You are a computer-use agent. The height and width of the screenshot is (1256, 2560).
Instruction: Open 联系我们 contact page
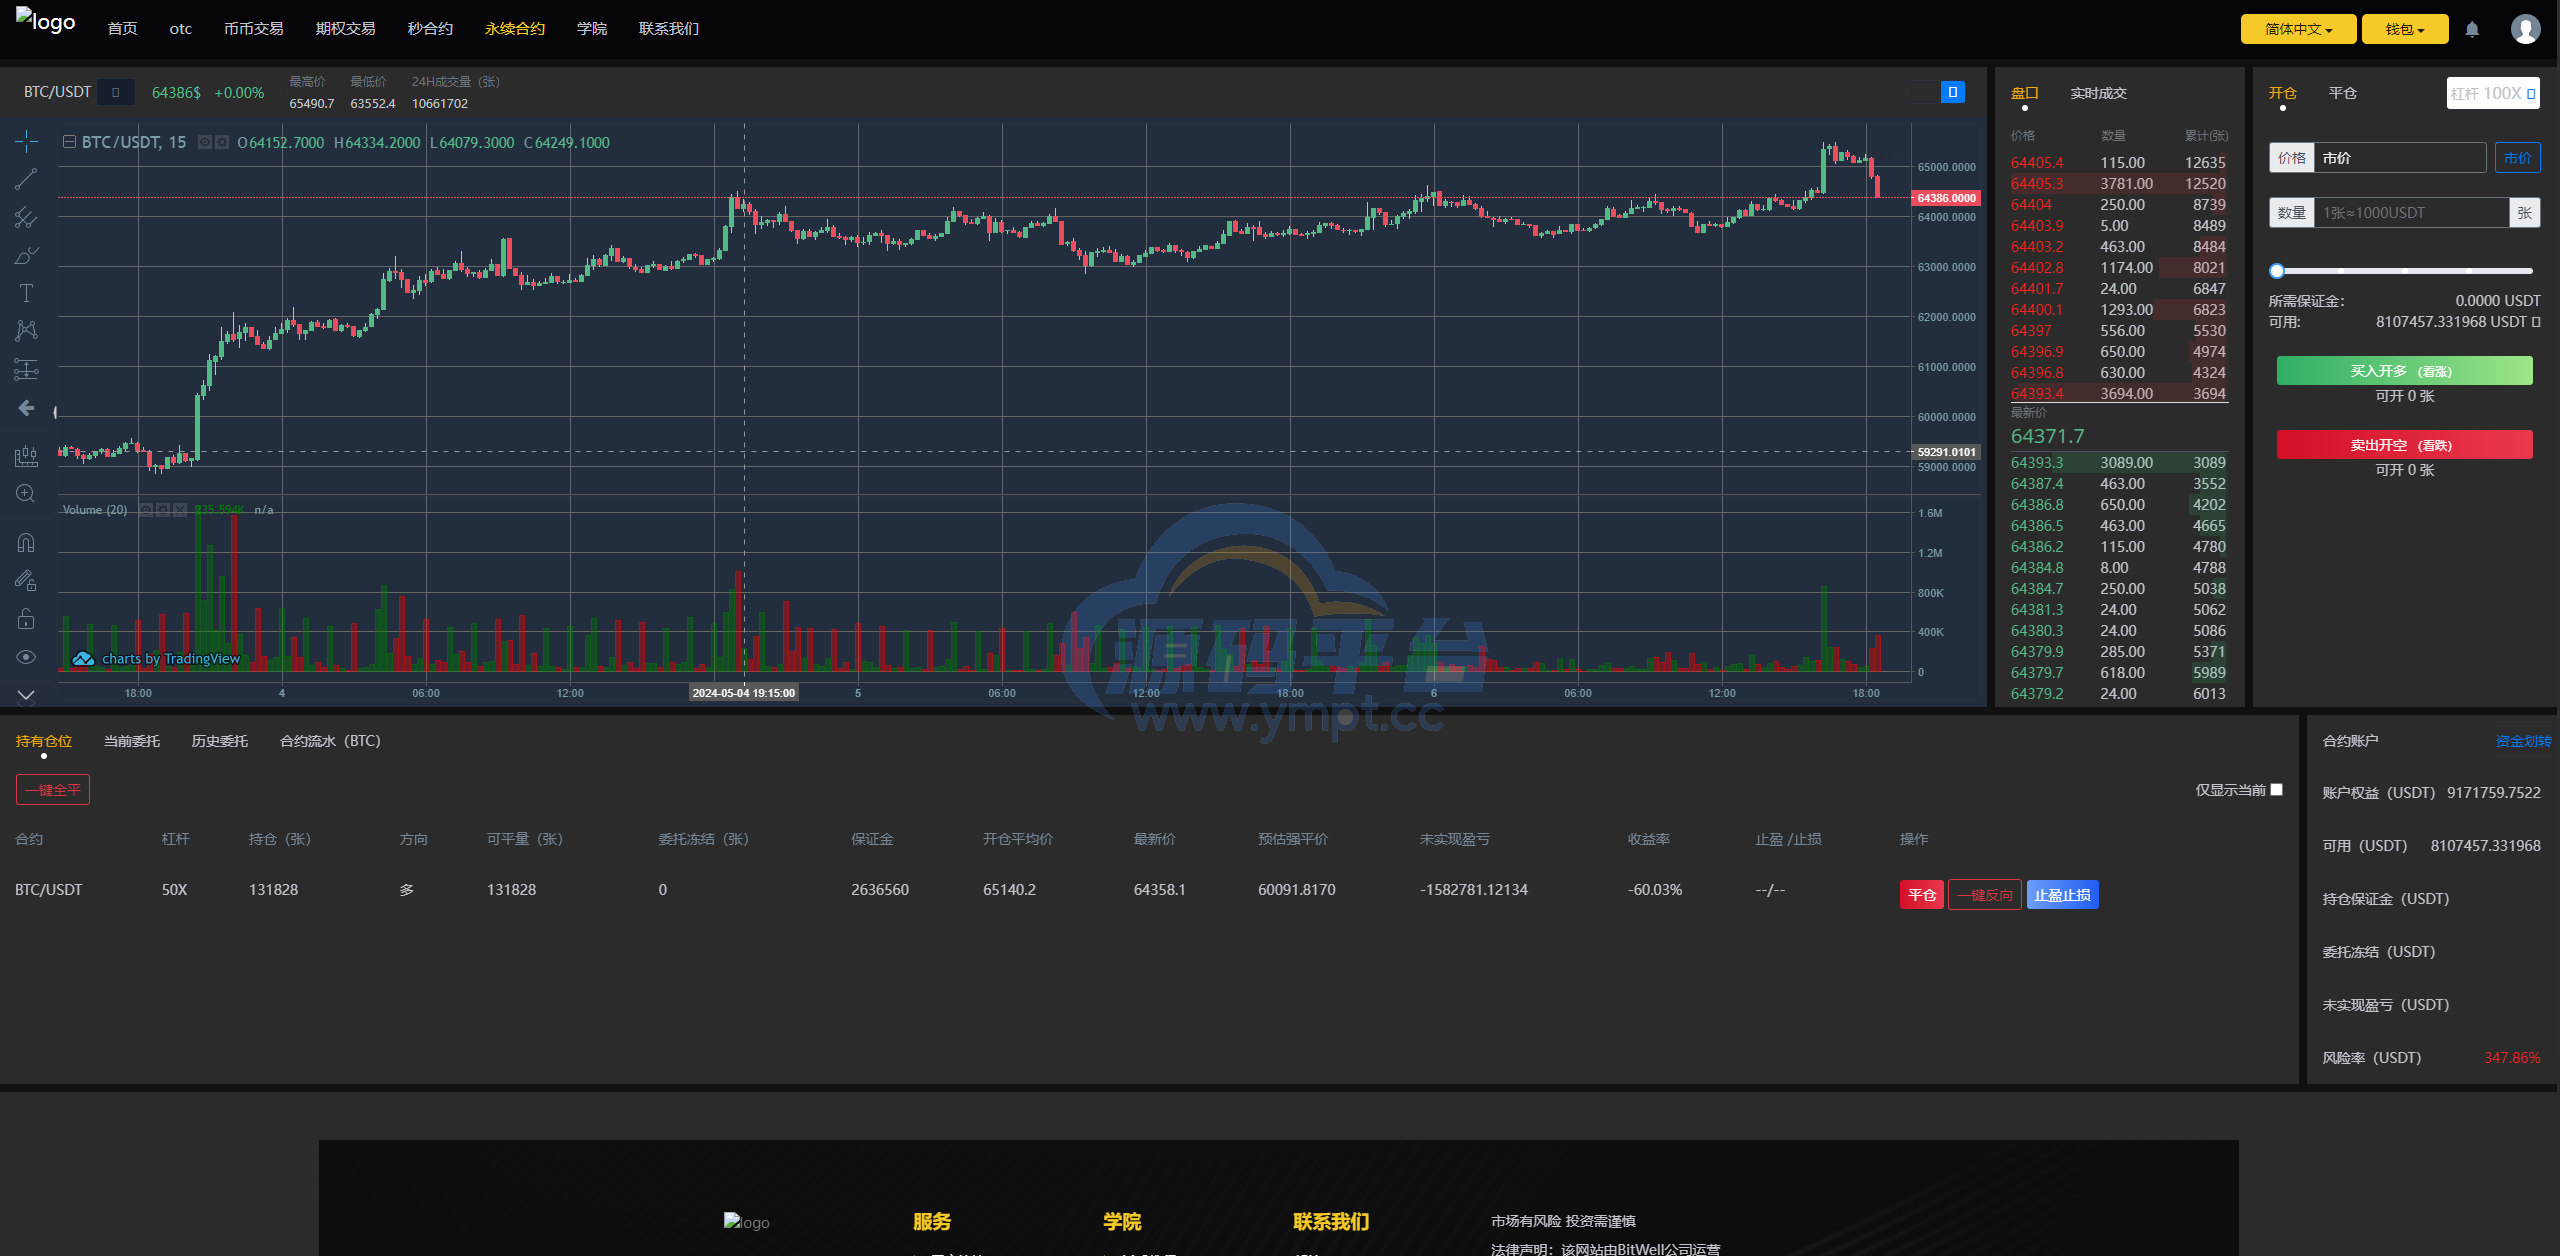pos(669,29)
